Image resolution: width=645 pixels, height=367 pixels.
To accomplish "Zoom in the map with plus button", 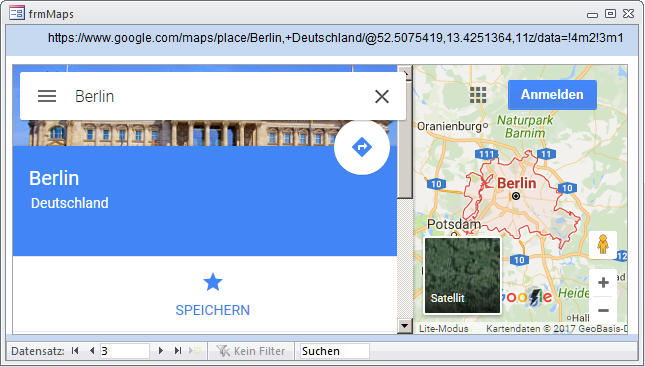I will click(x=603, y=283).
